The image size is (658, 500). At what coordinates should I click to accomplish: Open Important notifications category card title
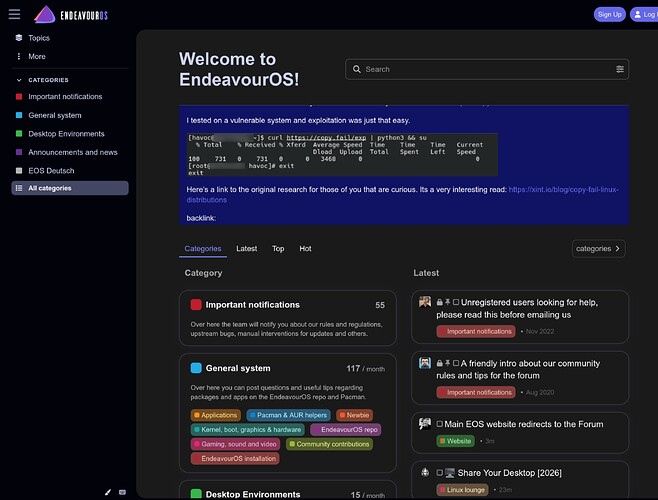252,305
